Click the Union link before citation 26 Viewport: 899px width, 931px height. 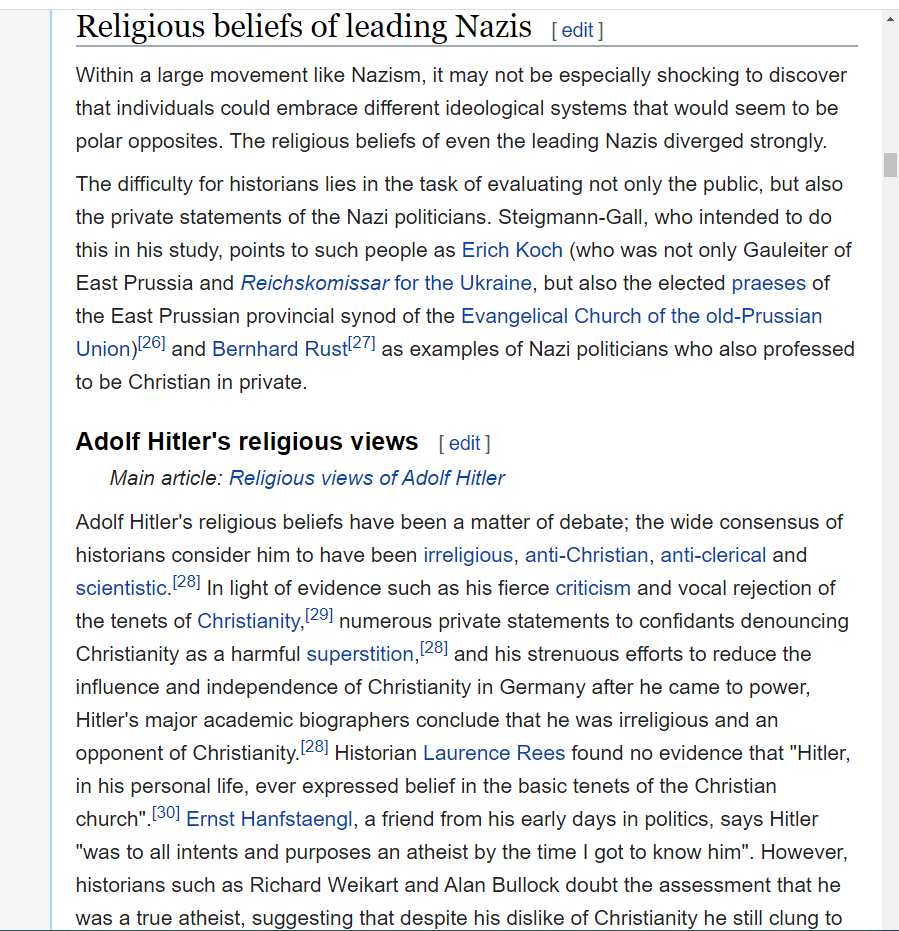(x=103, y=349)
